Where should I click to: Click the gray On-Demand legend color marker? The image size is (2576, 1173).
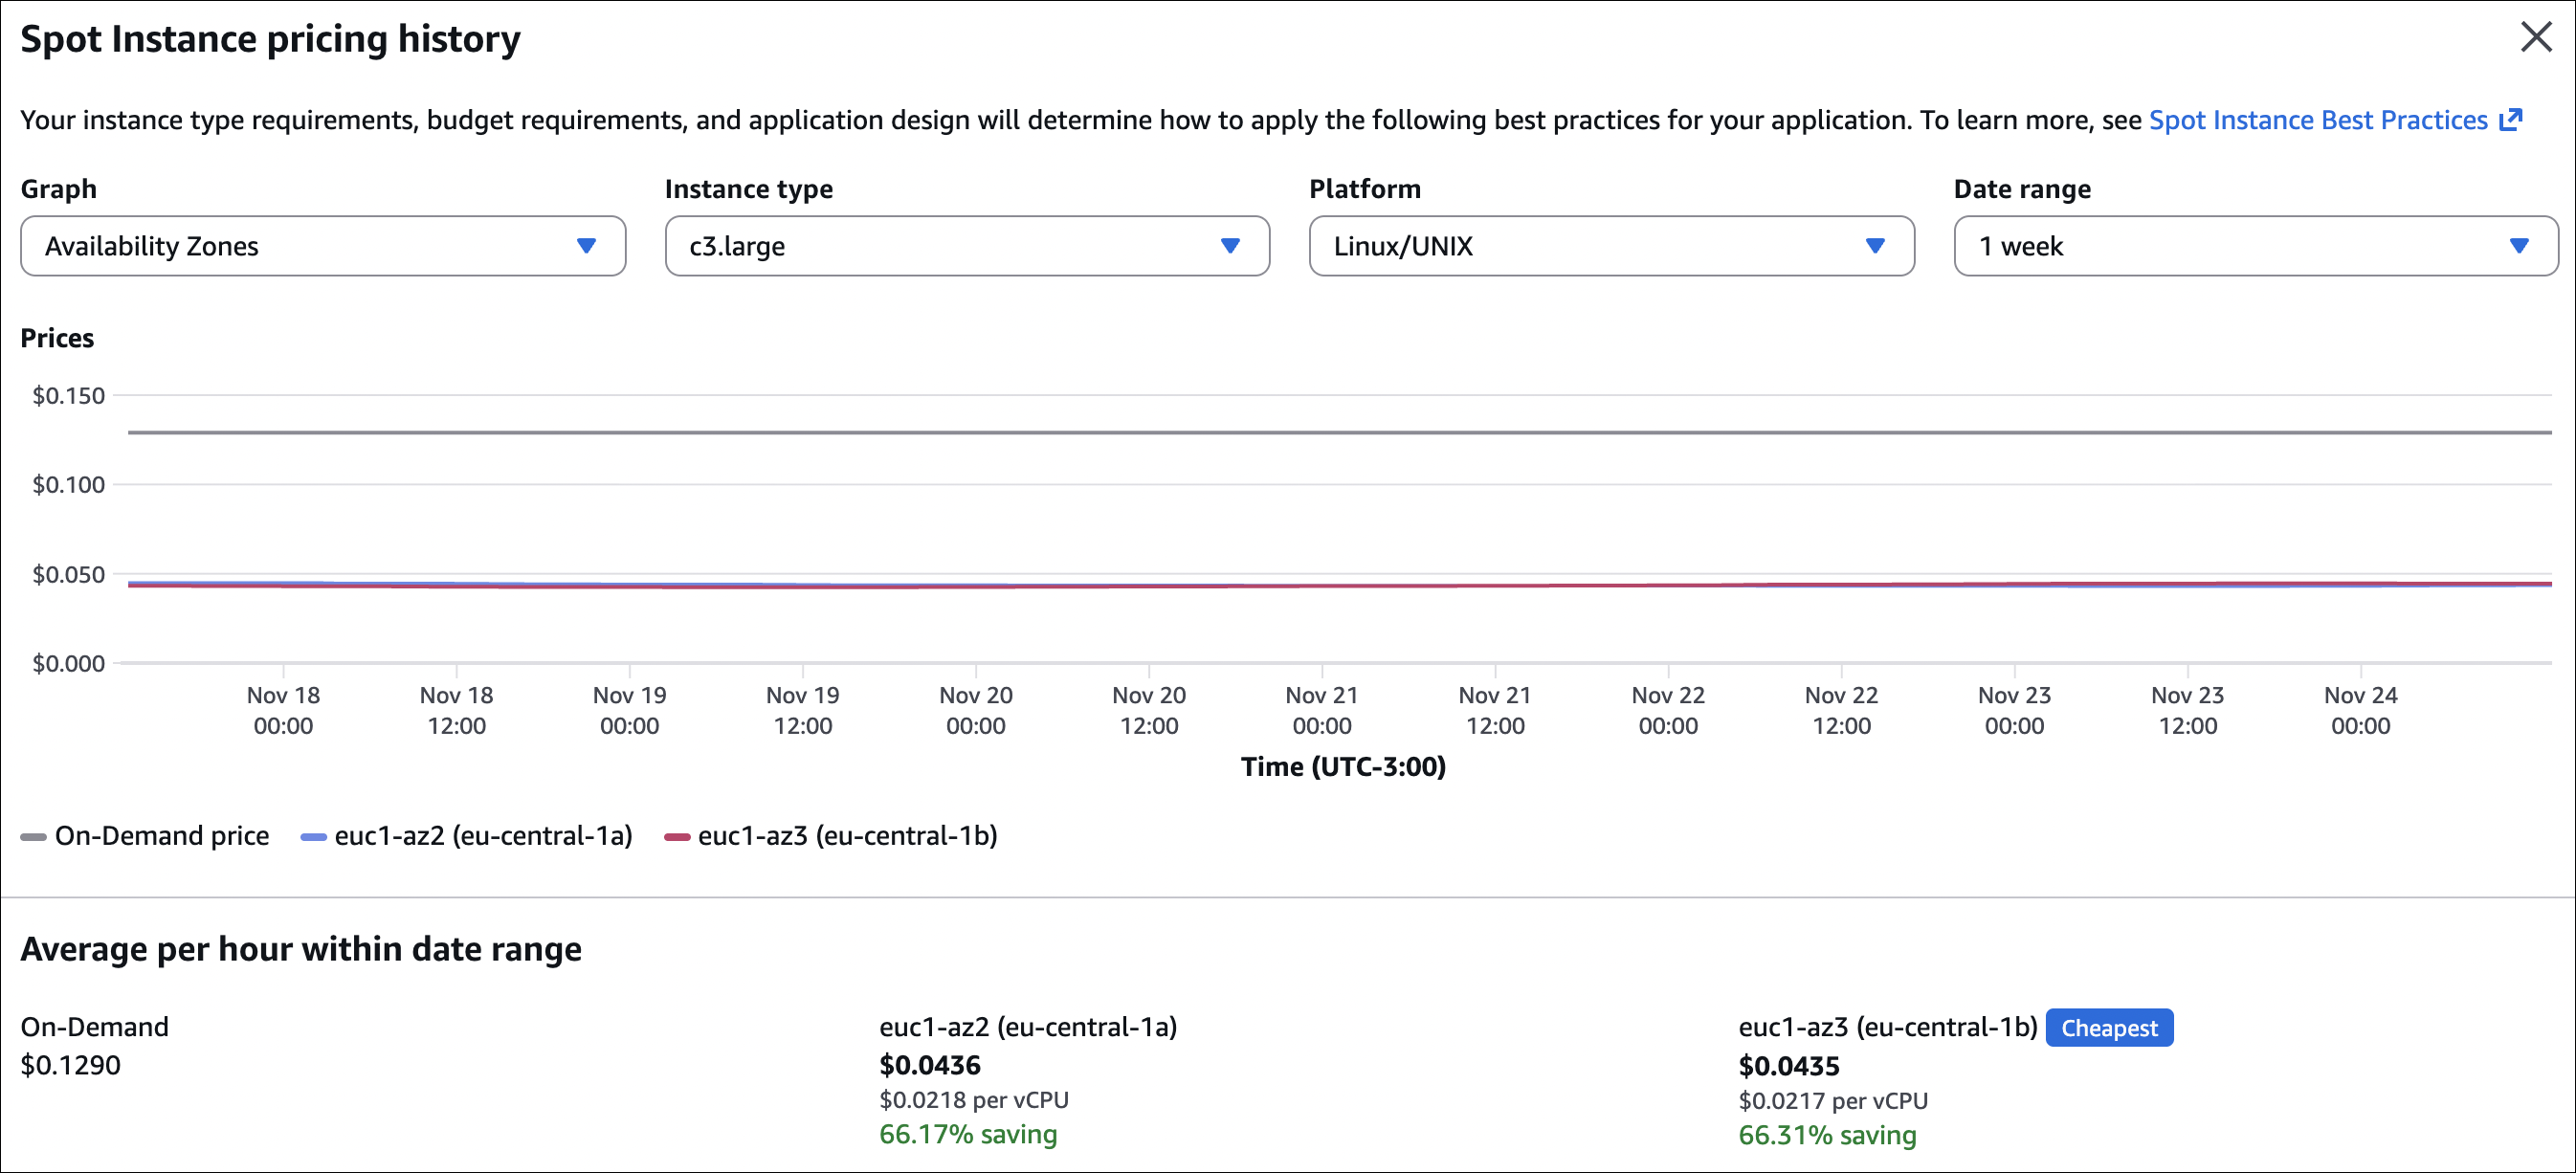click(34, 837)
